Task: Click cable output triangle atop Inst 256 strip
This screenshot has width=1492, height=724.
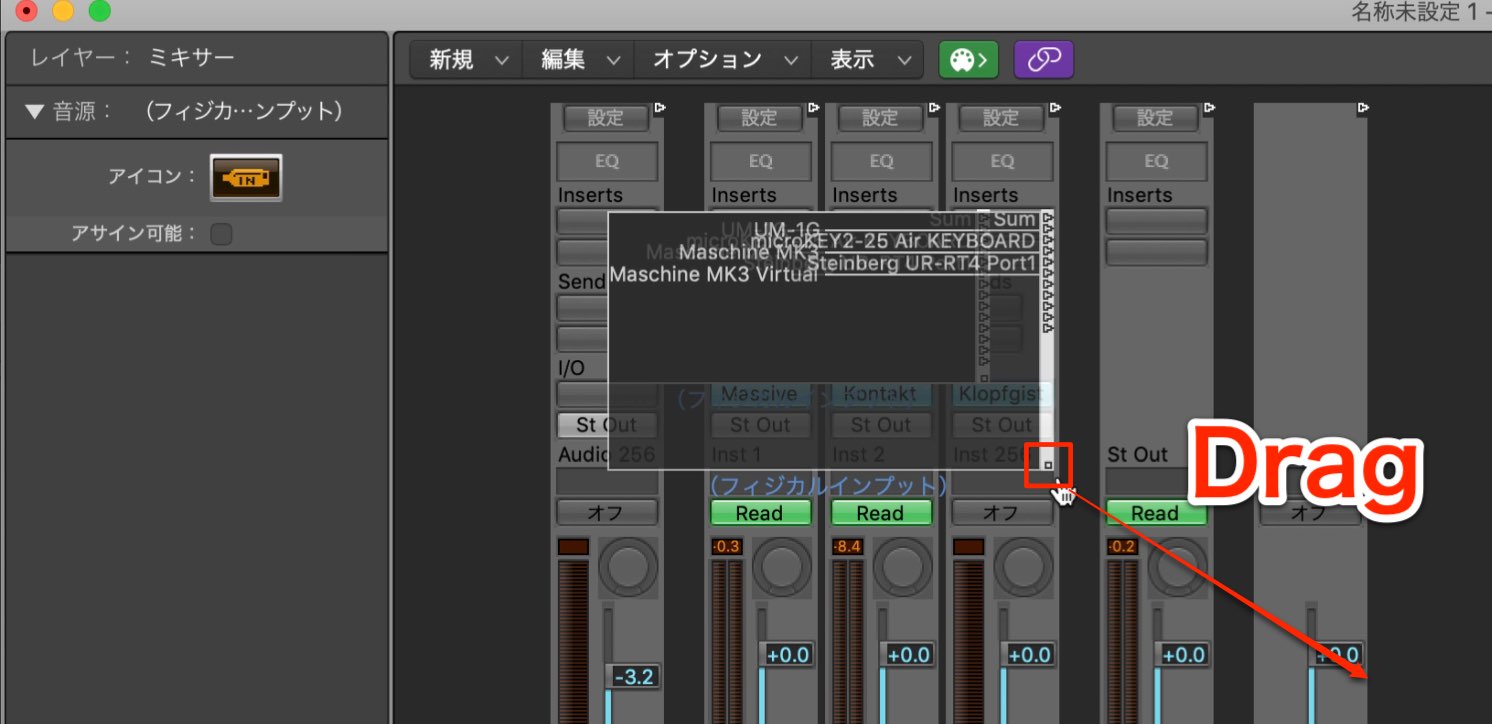Action: click(1055, 107)
